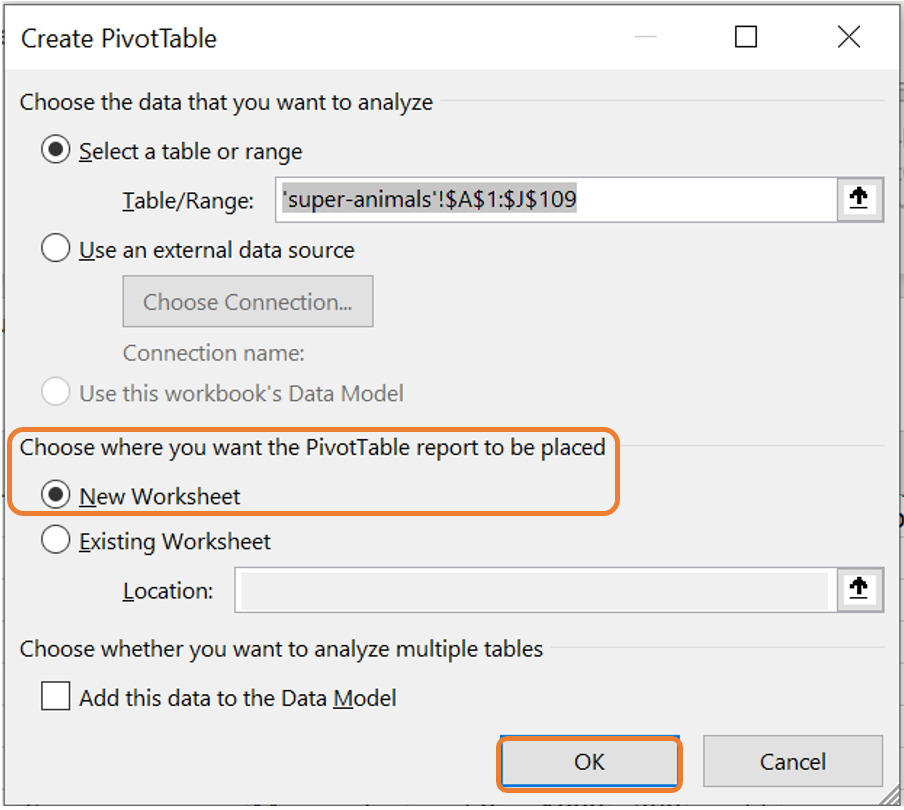Click the grayed-out minimize dash in title bar
The image size is (904, 810).
646,37
